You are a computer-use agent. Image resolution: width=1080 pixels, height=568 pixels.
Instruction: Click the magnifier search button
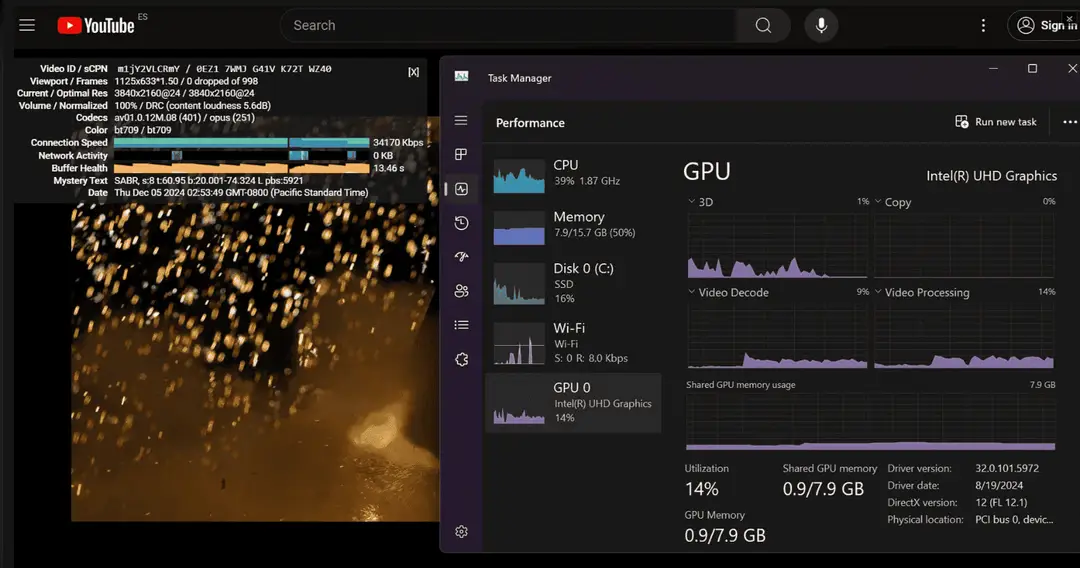[762, 25]
